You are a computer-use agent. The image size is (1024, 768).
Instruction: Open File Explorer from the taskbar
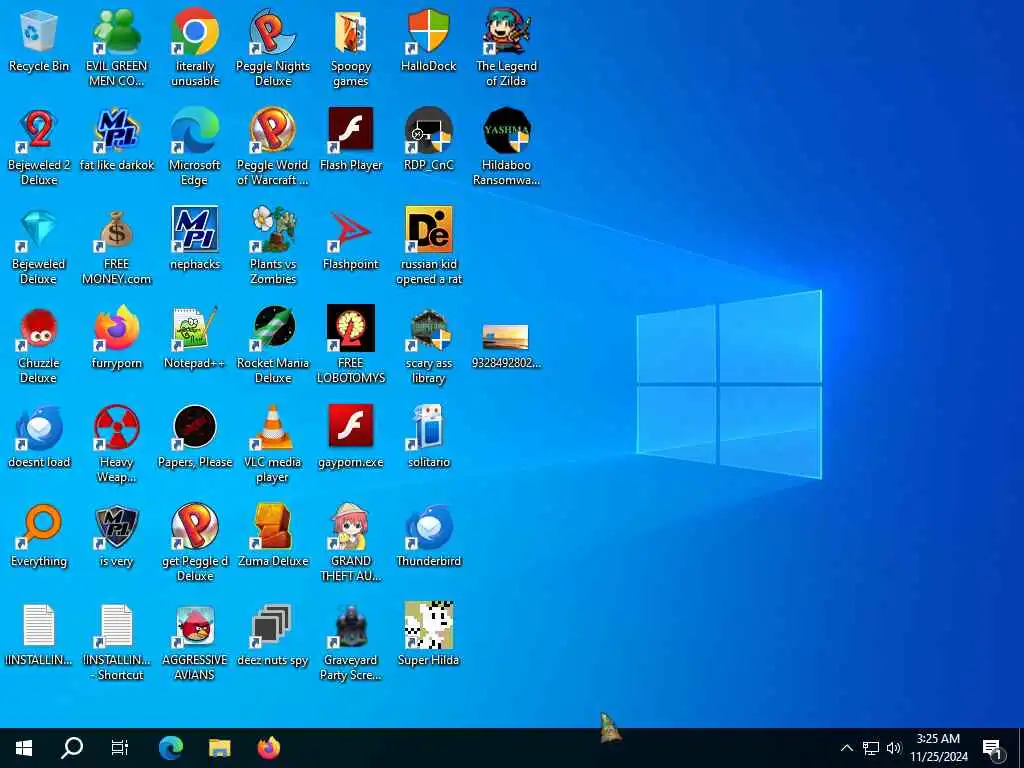(219, 748)
